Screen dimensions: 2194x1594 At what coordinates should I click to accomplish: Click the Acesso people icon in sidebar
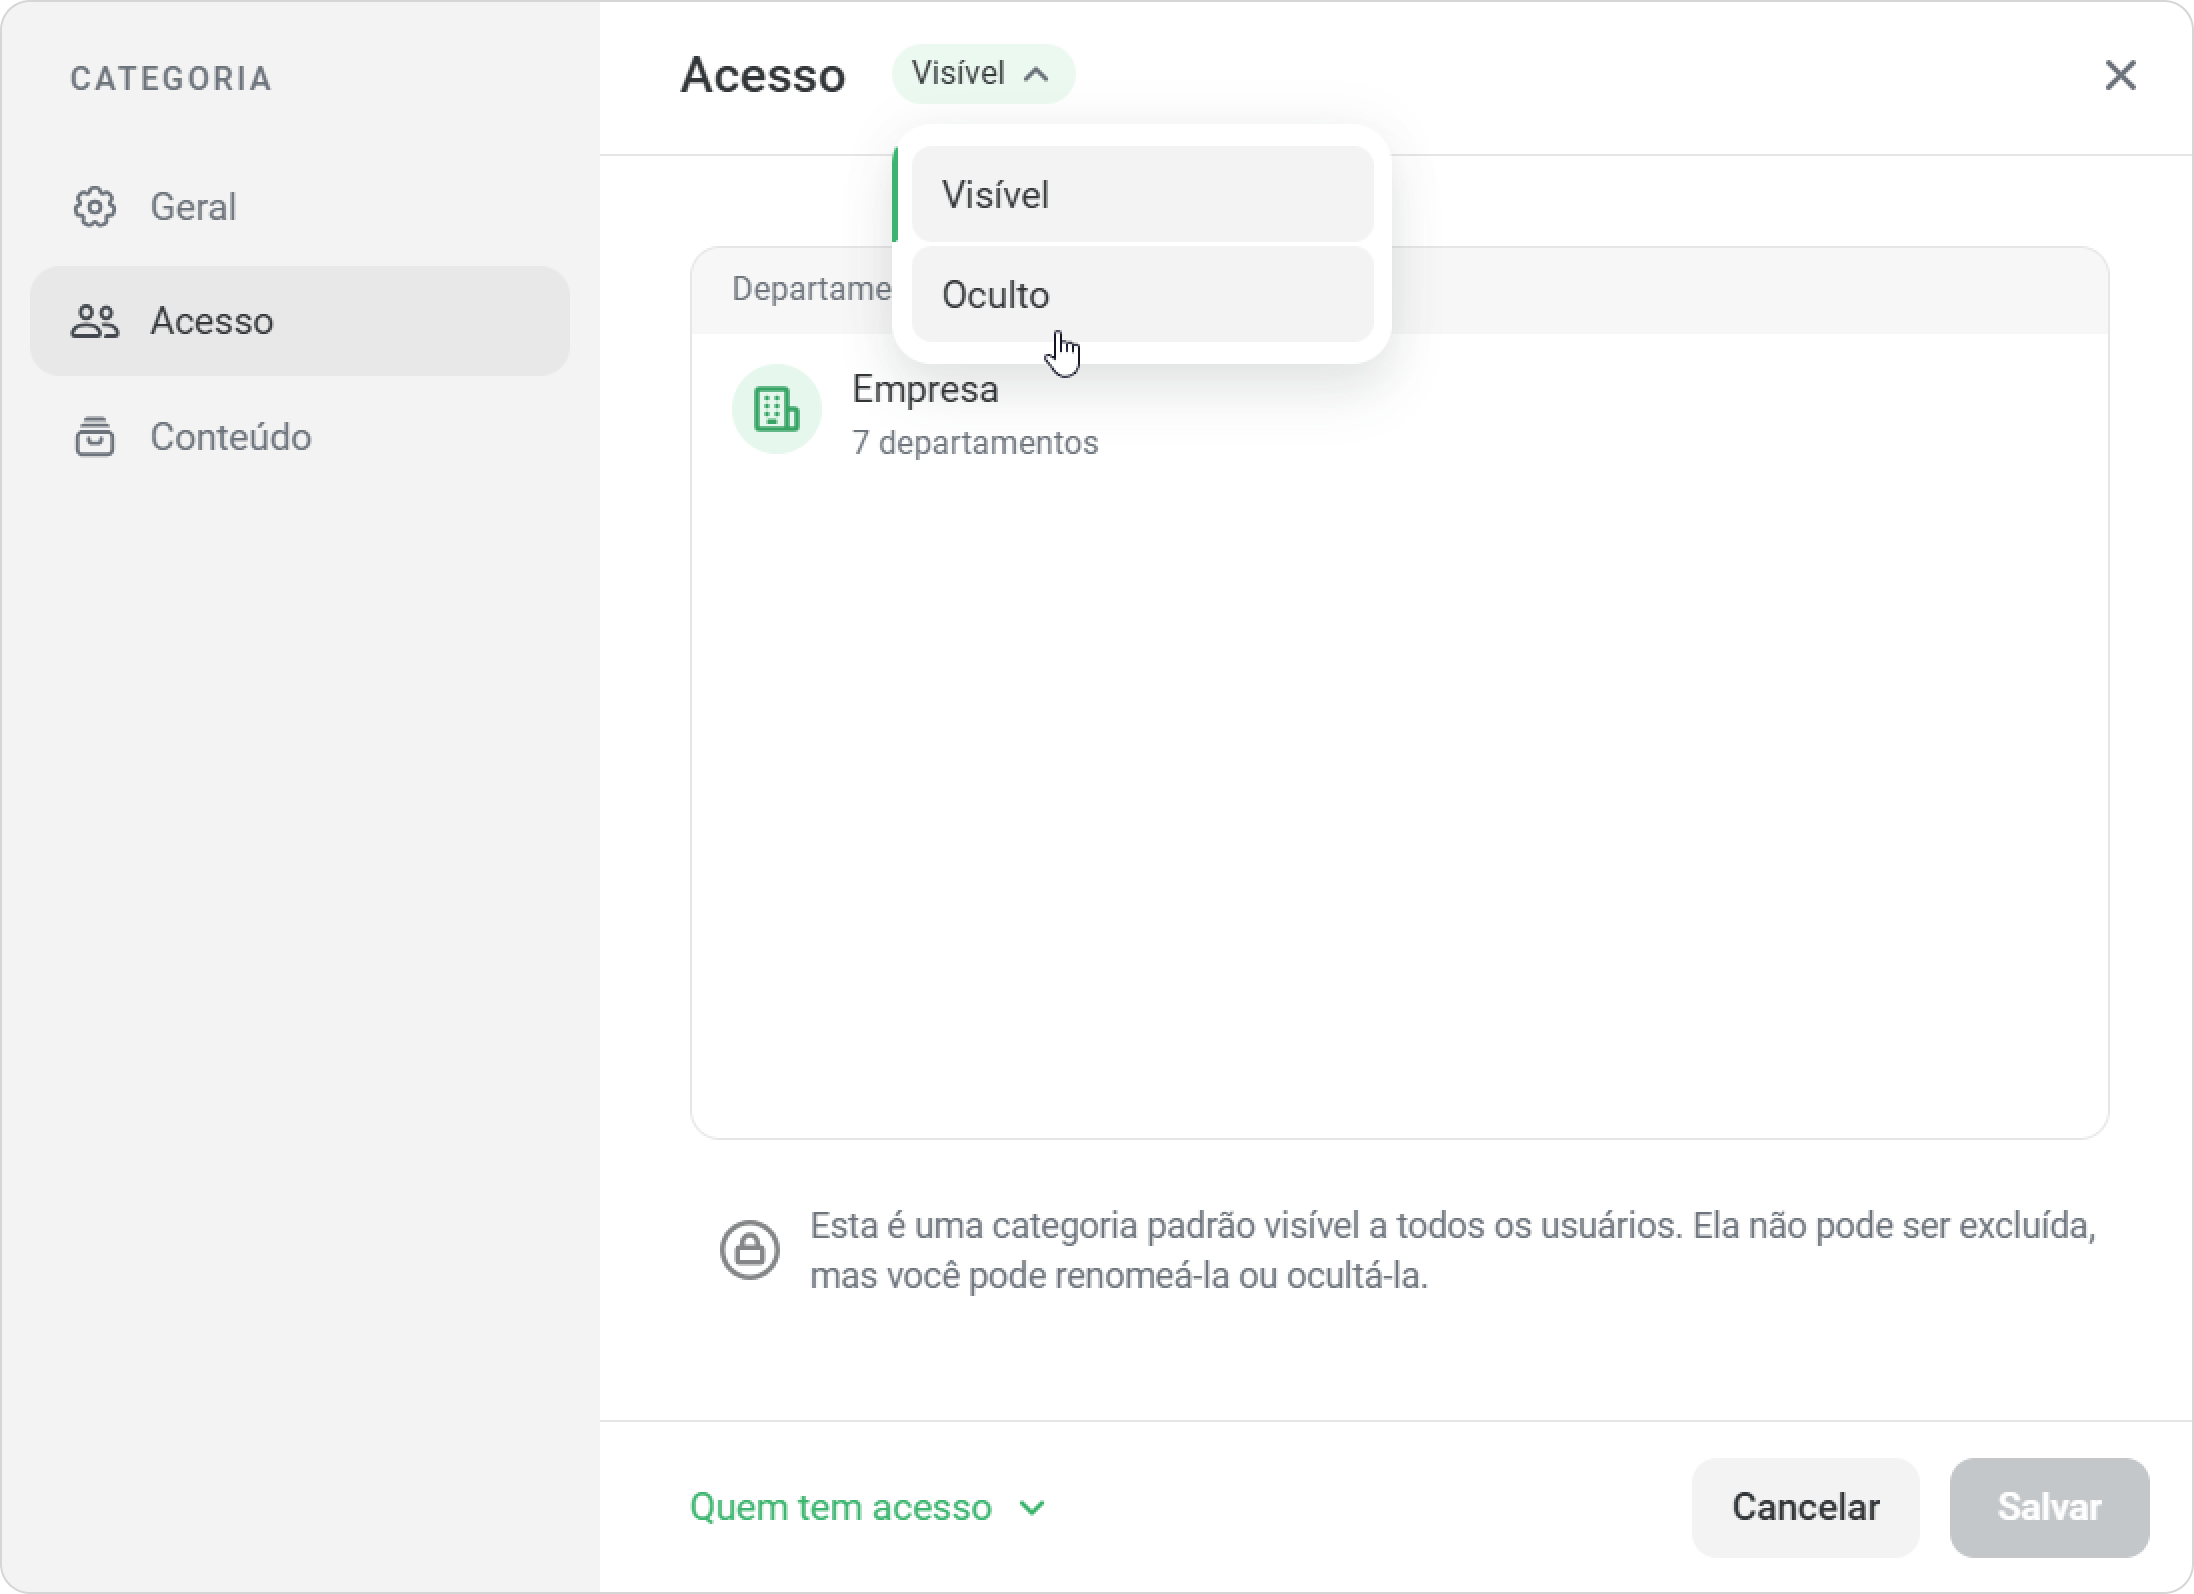pos(95,321)
